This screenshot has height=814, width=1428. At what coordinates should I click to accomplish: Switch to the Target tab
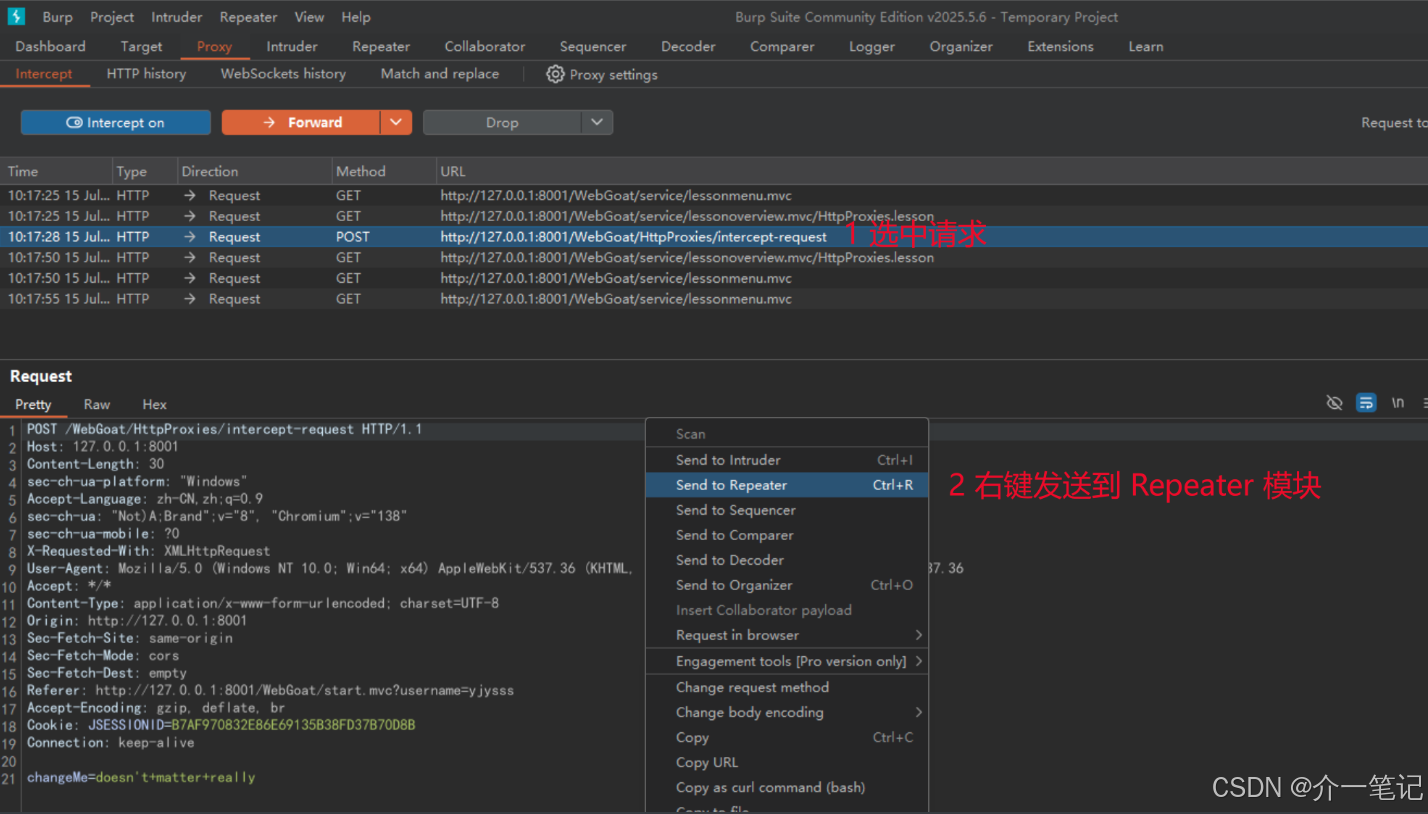click(141, 46)
